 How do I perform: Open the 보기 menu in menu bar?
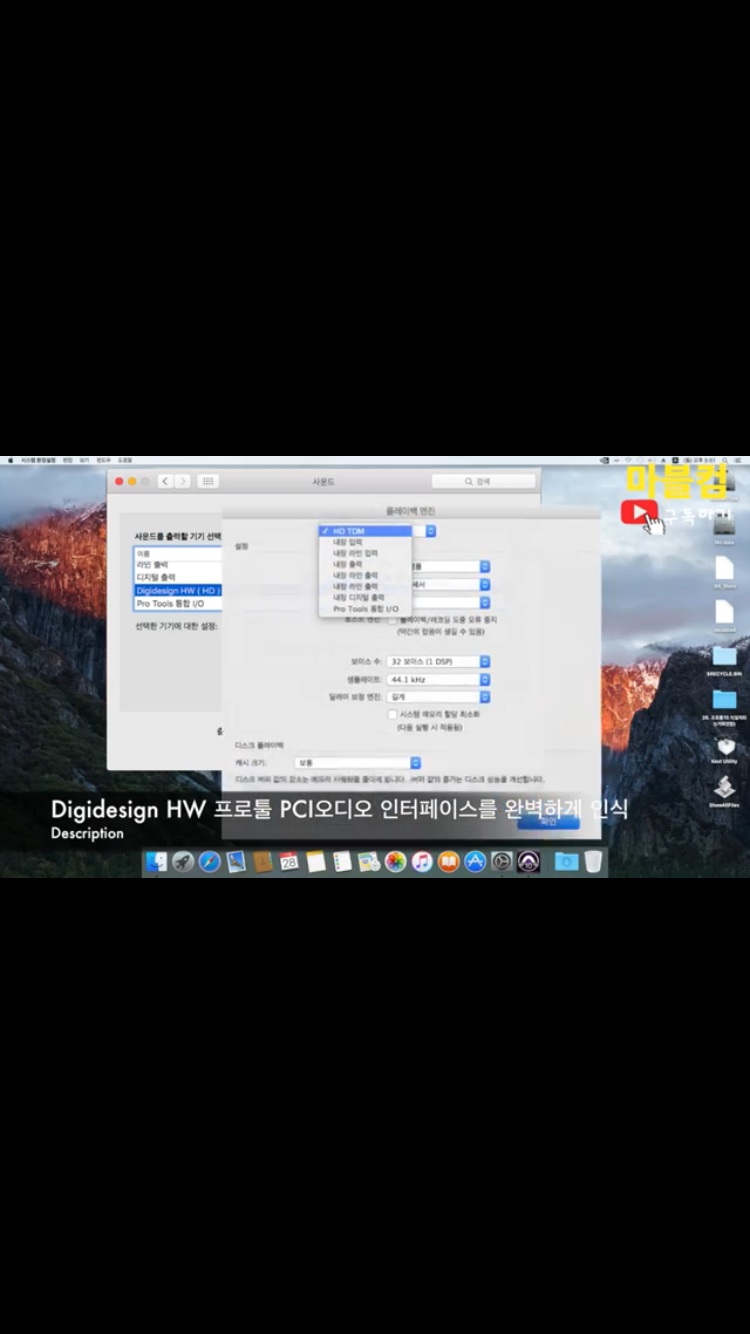point(84,460)
